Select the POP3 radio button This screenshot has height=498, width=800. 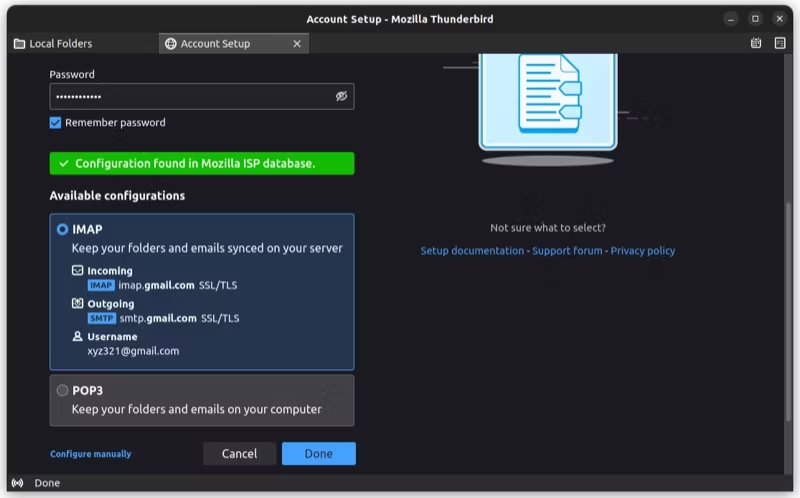click(x=62, y=390)
